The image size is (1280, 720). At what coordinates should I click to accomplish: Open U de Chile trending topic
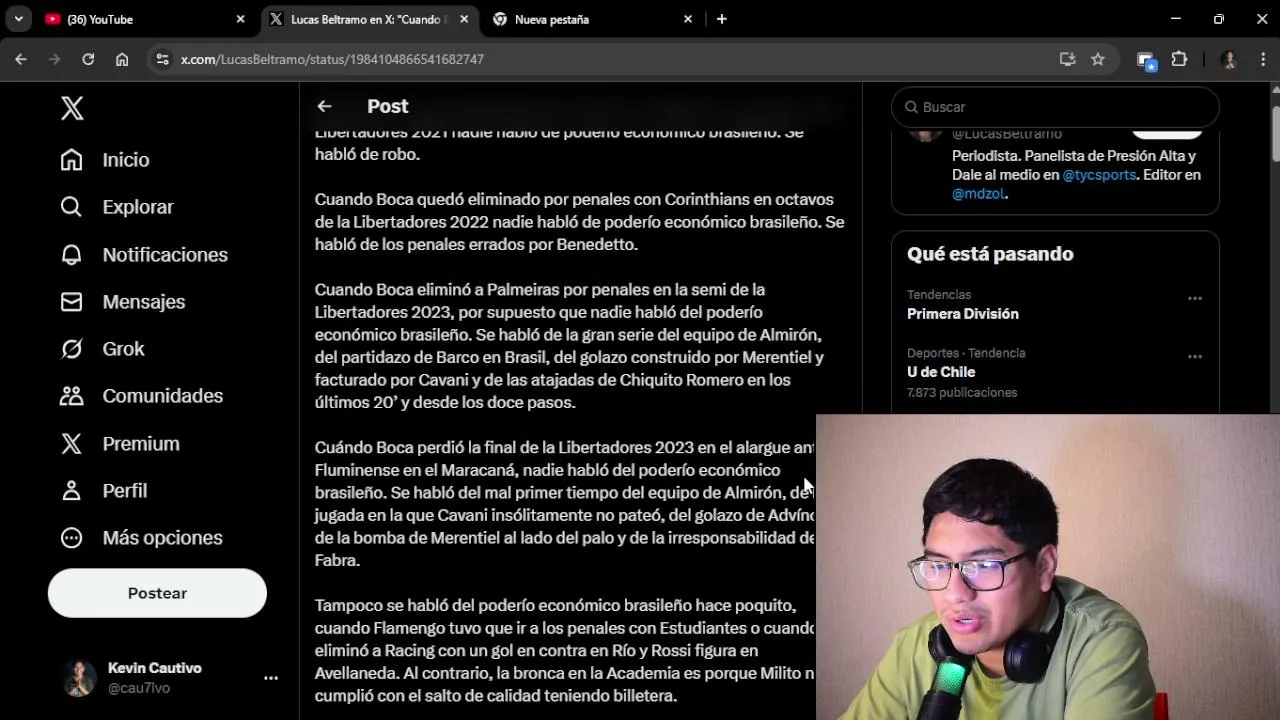[x=941, y=372]
